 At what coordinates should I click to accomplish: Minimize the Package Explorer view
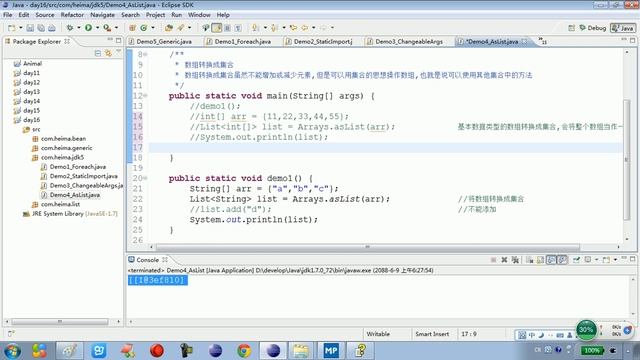(110, 40)
